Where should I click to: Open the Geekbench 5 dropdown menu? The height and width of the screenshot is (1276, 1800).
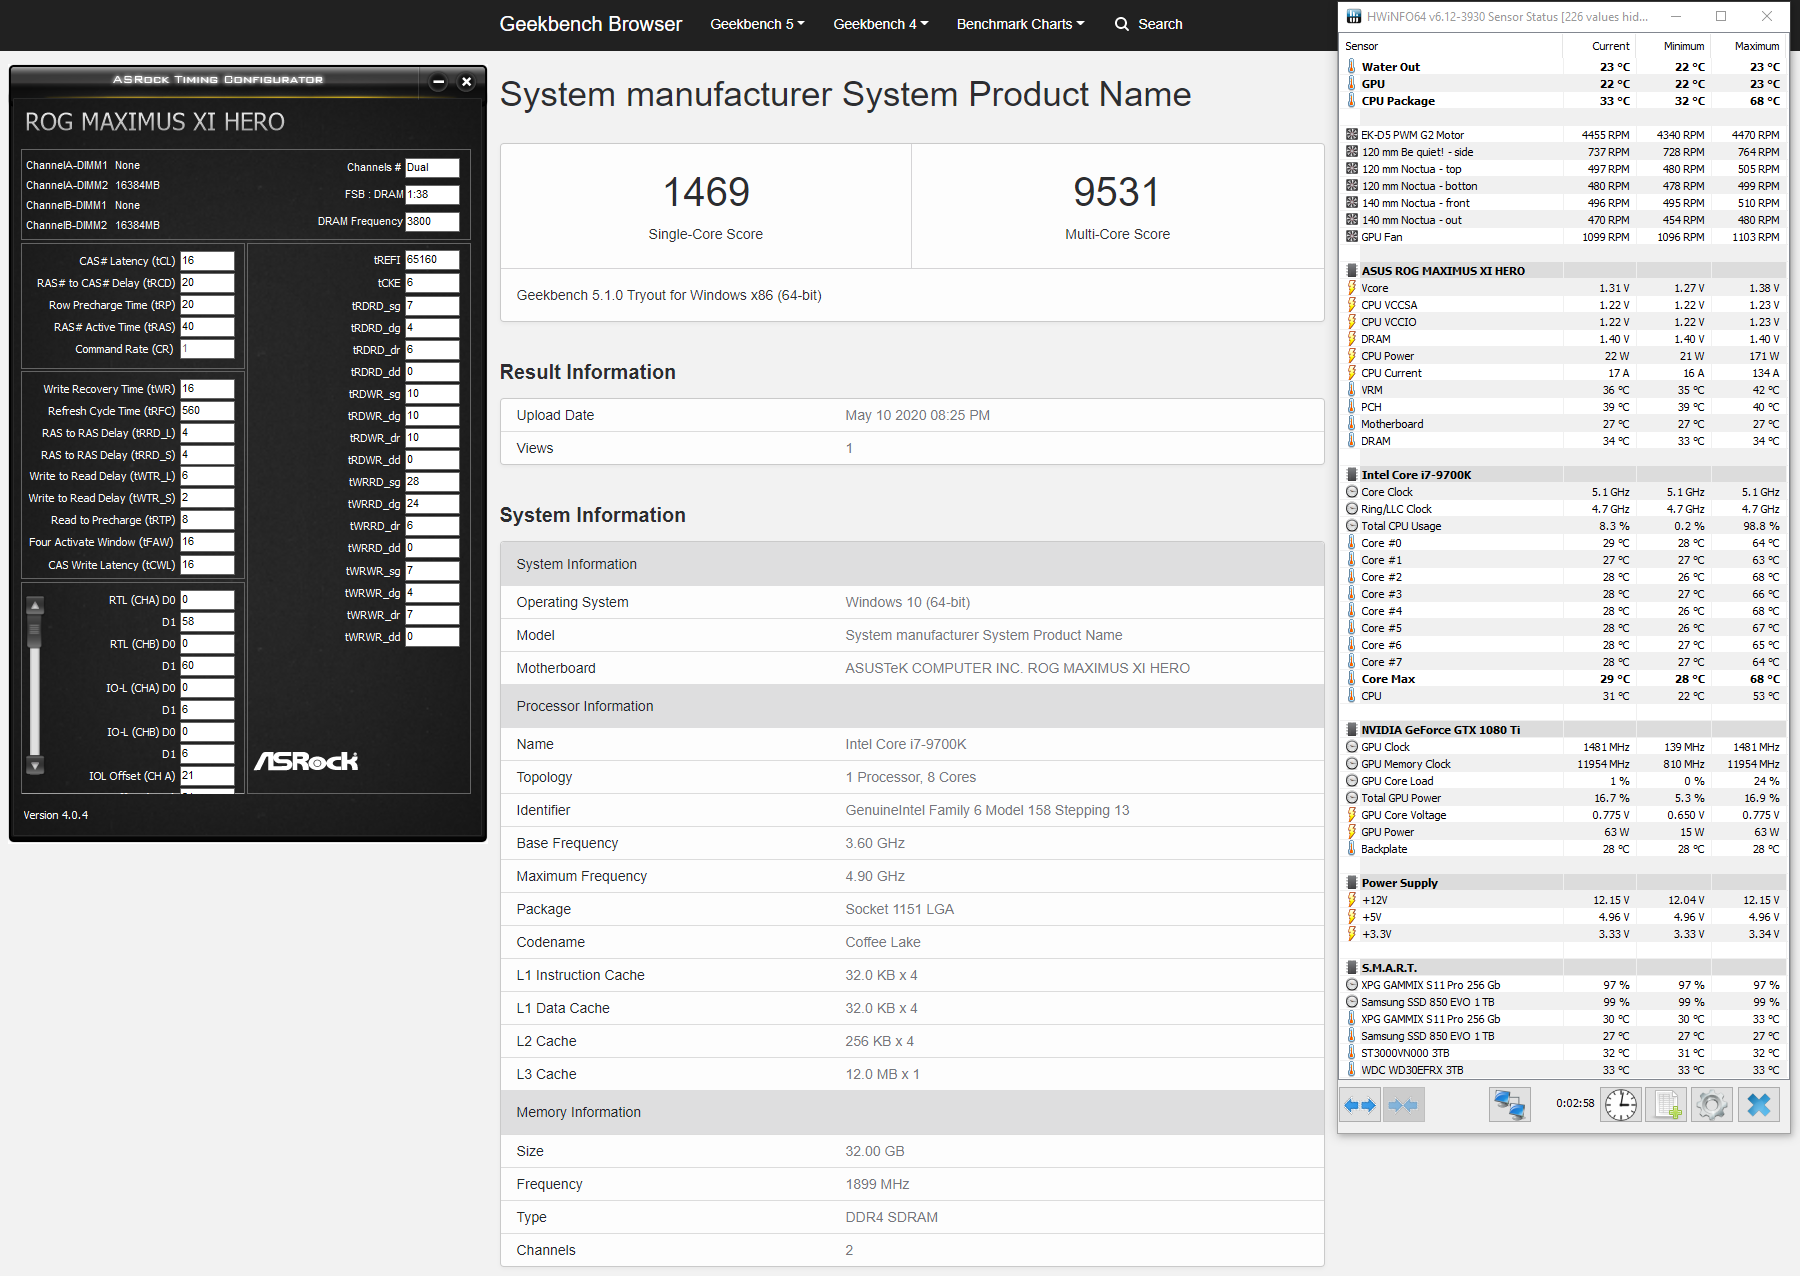pyautogui.click(x=757, y=24)
